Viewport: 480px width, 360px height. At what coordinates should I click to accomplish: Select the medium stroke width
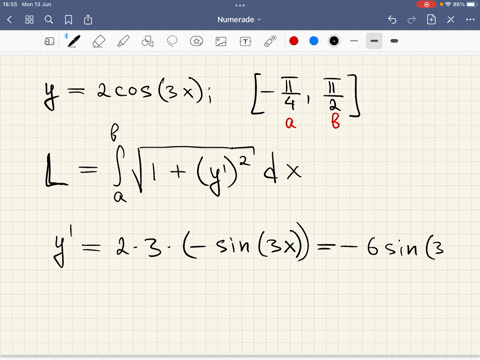374,41
